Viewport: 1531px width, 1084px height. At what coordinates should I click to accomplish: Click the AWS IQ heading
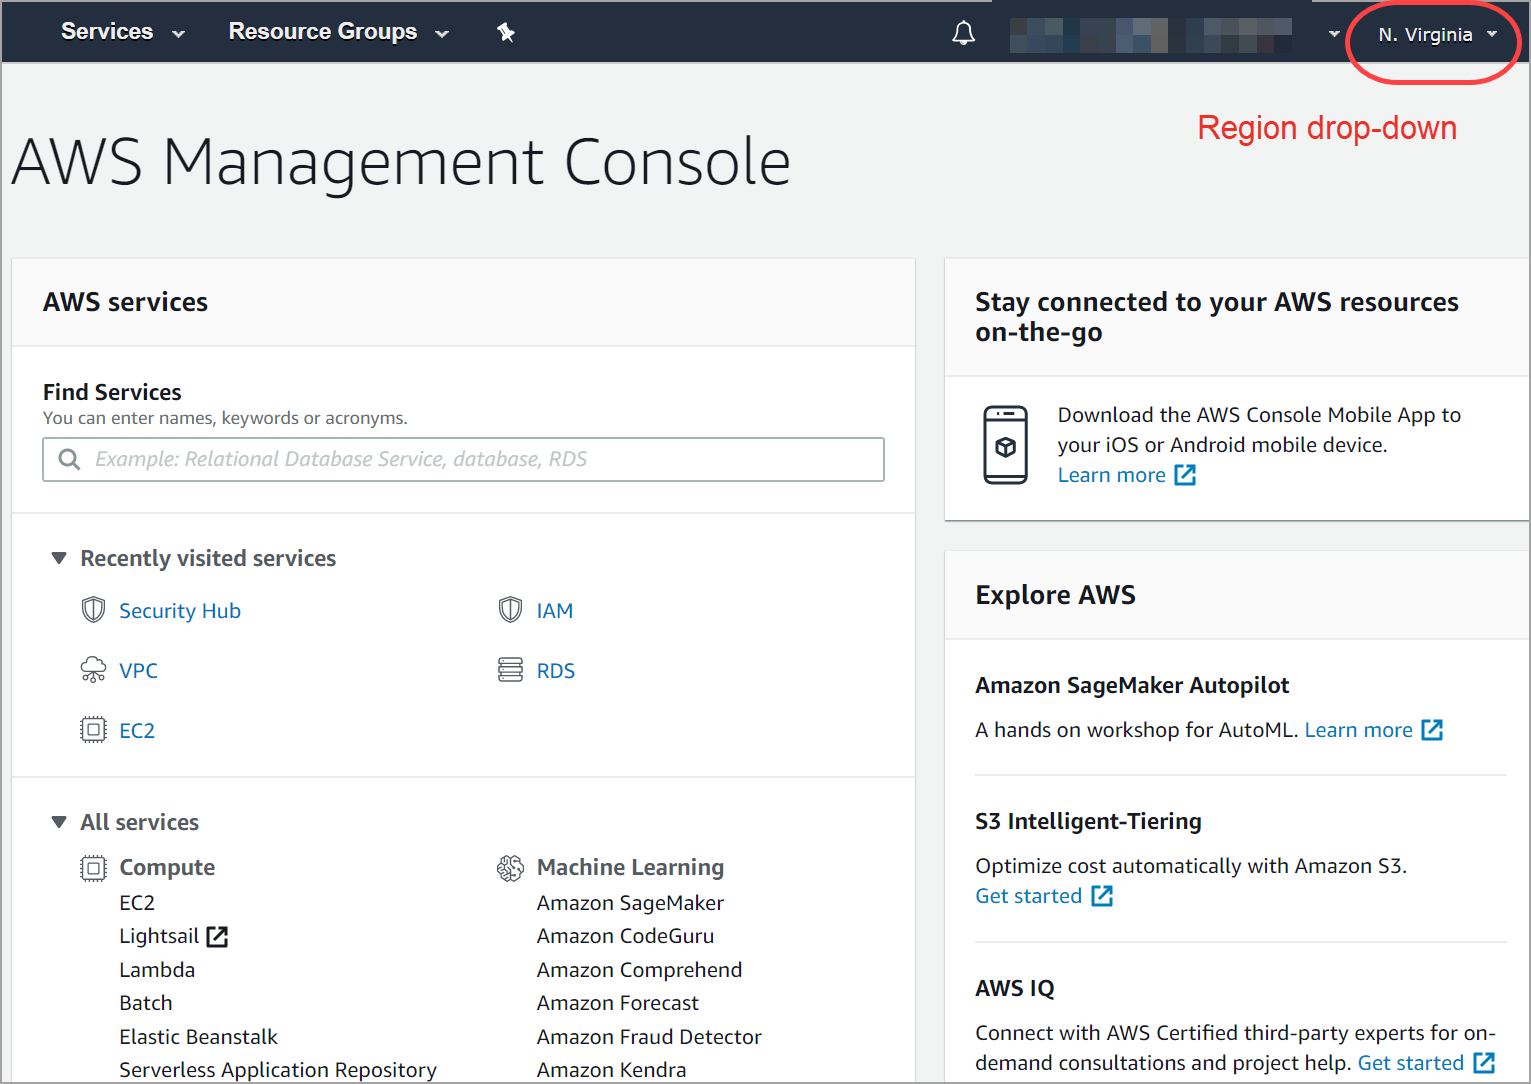pos(1014,988)
